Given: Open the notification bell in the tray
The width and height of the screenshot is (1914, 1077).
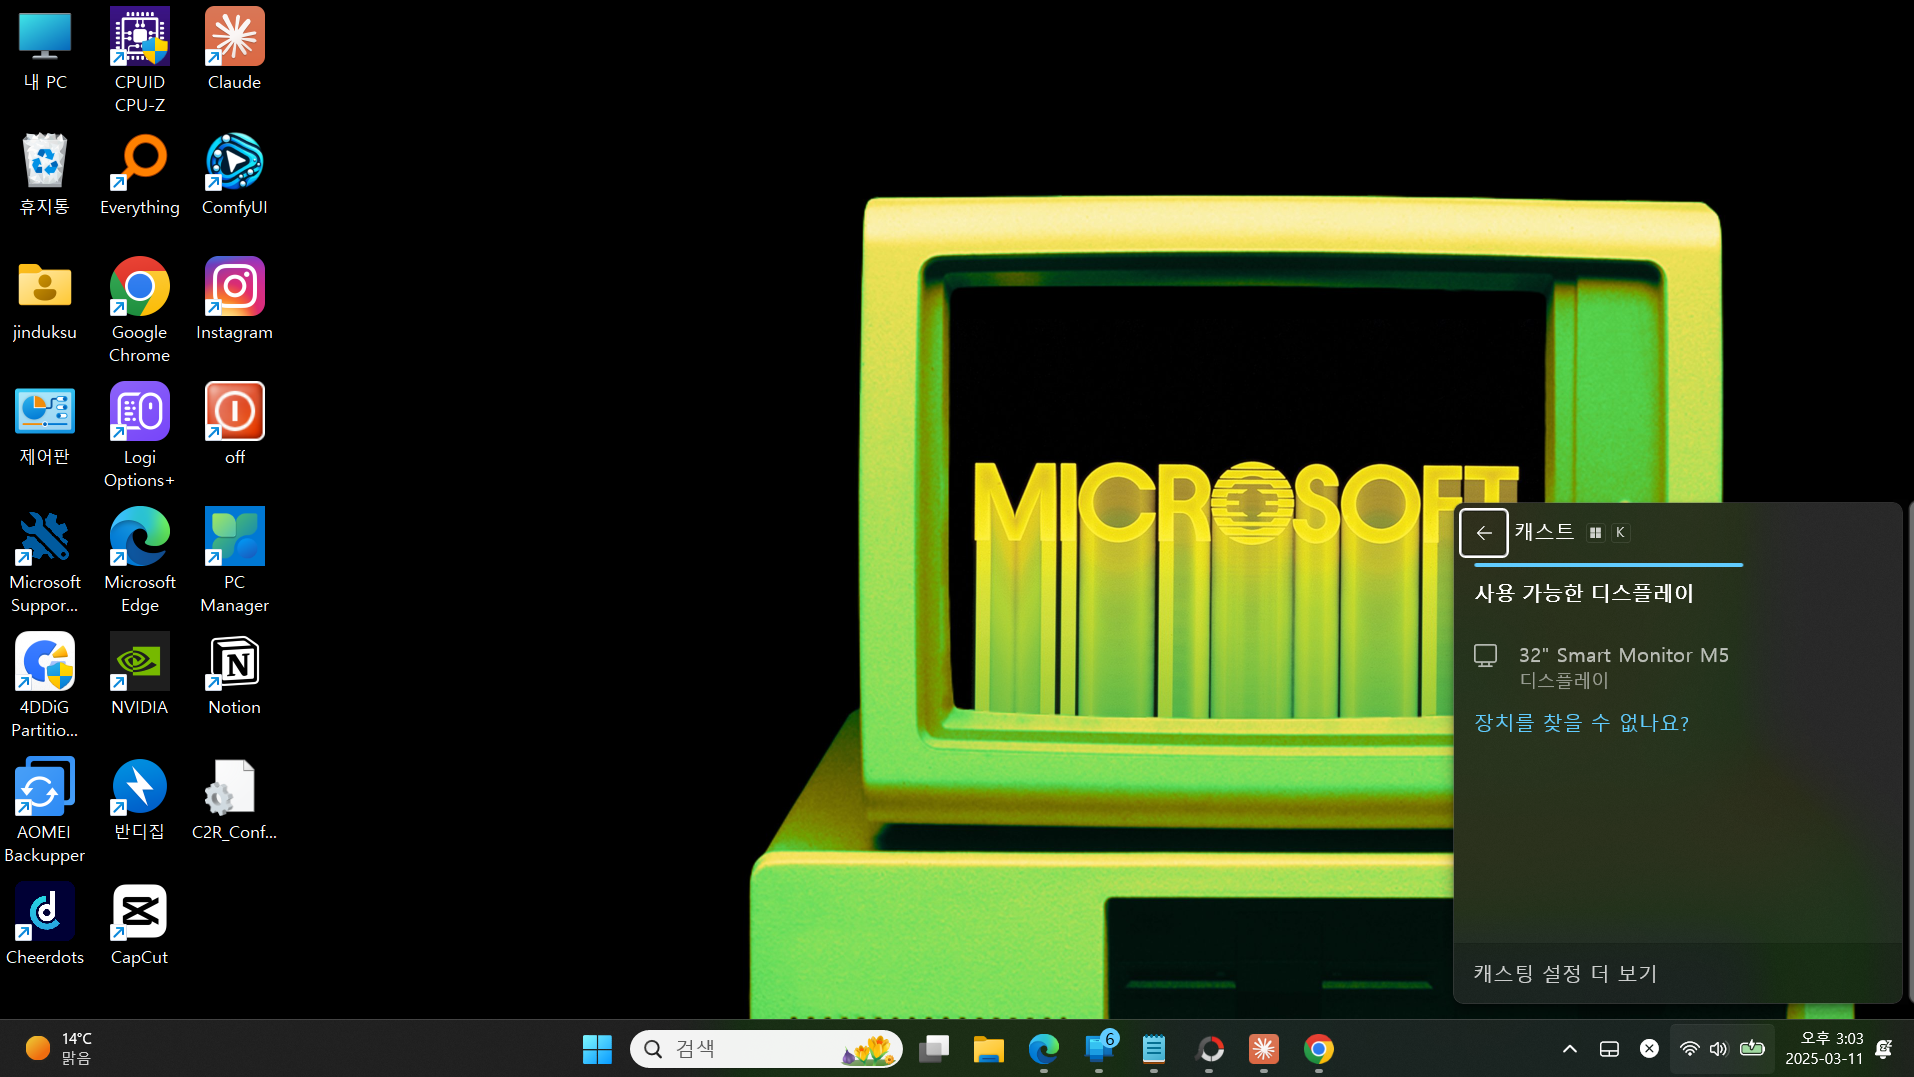Looking at the screenshot, I should click(x=1884, y=1049).
